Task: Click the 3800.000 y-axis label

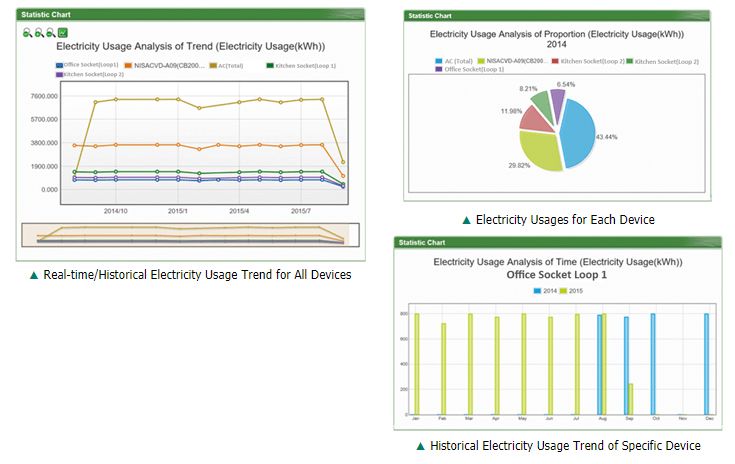Action: coord(44,143)
